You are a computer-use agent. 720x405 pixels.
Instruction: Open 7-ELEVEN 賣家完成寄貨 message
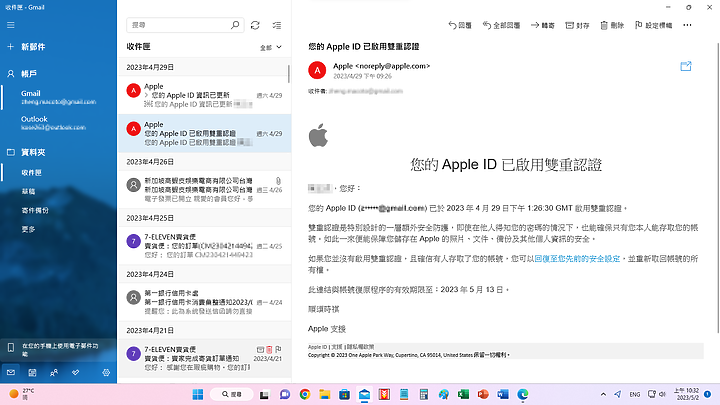tap(204, 358)
